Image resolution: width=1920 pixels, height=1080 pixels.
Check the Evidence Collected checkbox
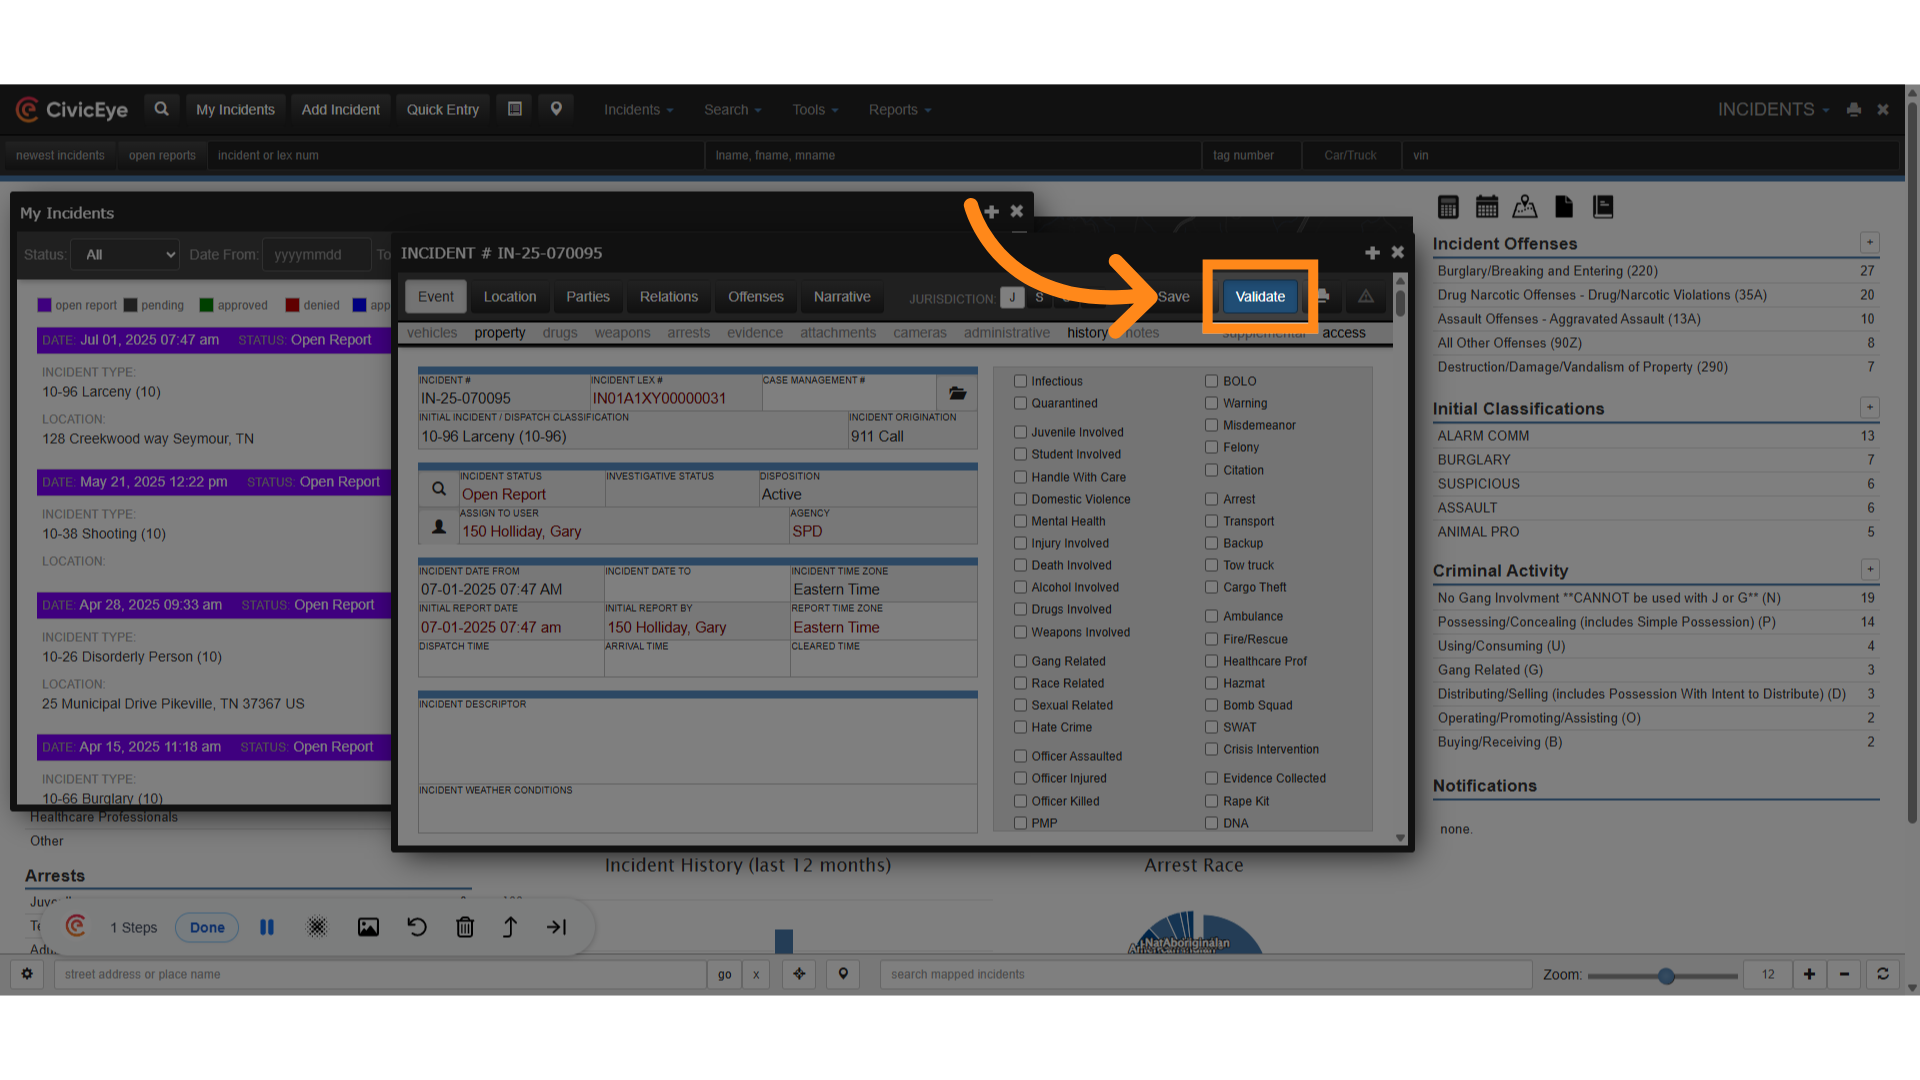(1212, 778)
